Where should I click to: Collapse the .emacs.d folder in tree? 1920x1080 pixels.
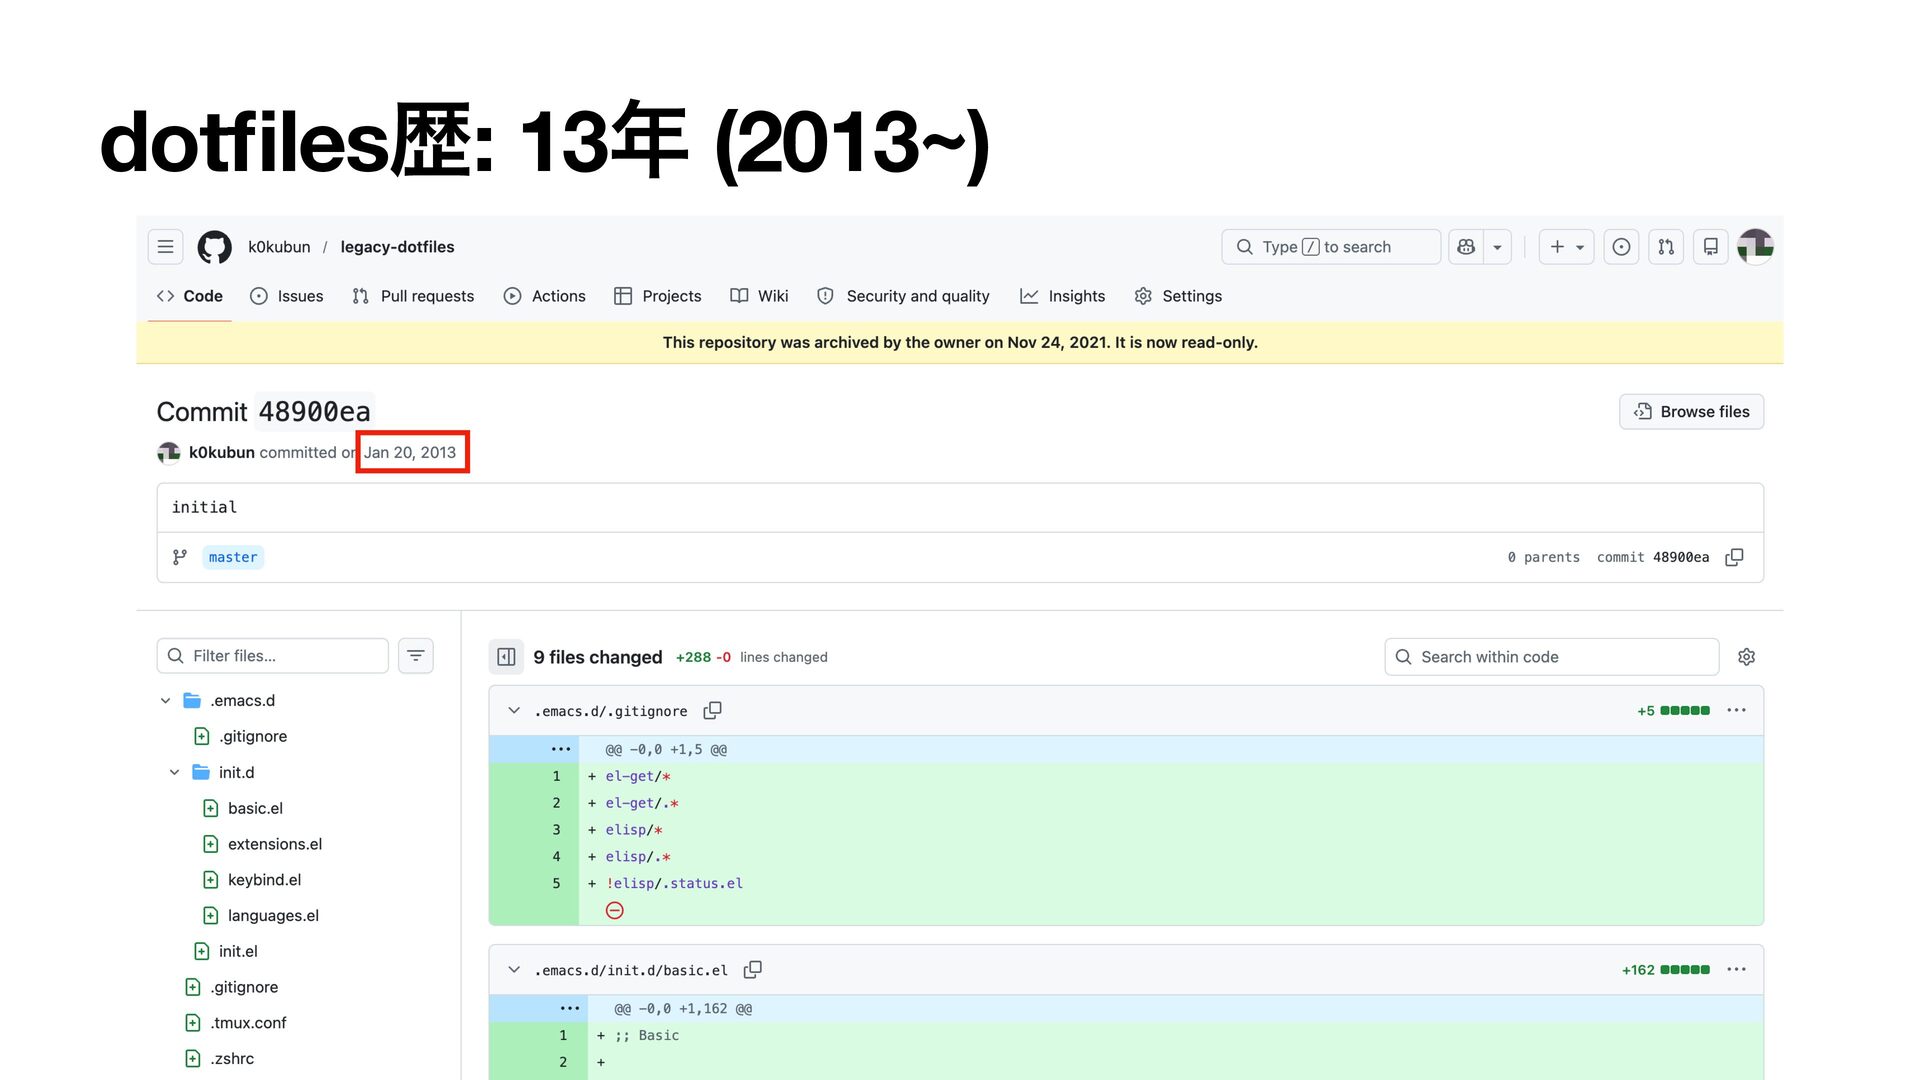(166, 701)
